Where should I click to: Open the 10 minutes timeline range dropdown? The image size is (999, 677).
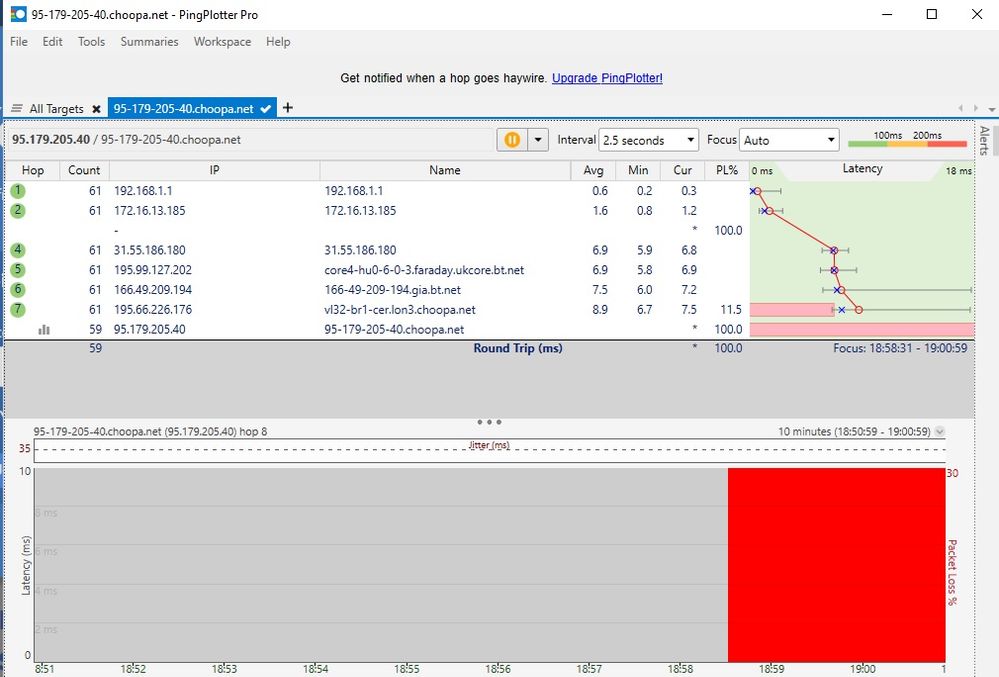click(939, 432)
